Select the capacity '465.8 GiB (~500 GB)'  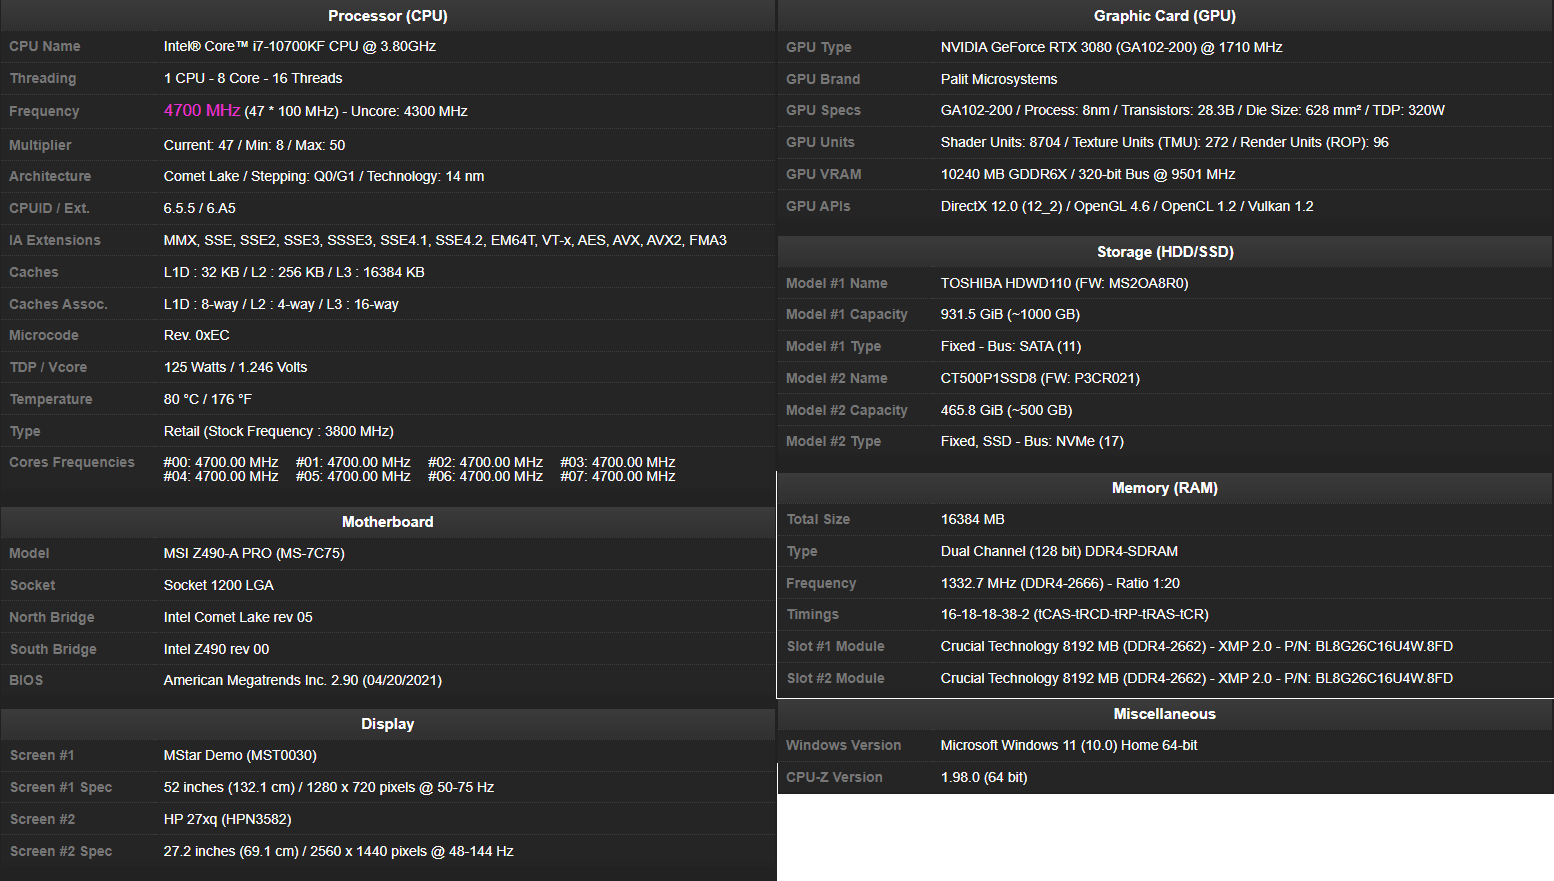(1006, 410)
